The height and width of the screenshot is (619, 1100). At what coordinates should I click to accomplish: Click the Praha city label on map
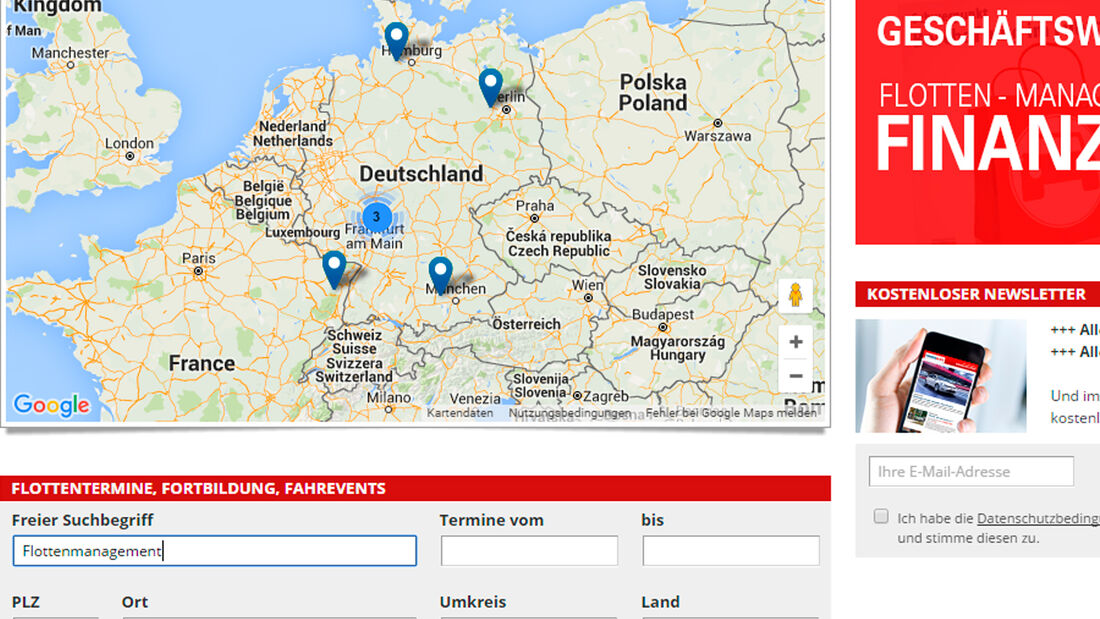pos(535,206)
